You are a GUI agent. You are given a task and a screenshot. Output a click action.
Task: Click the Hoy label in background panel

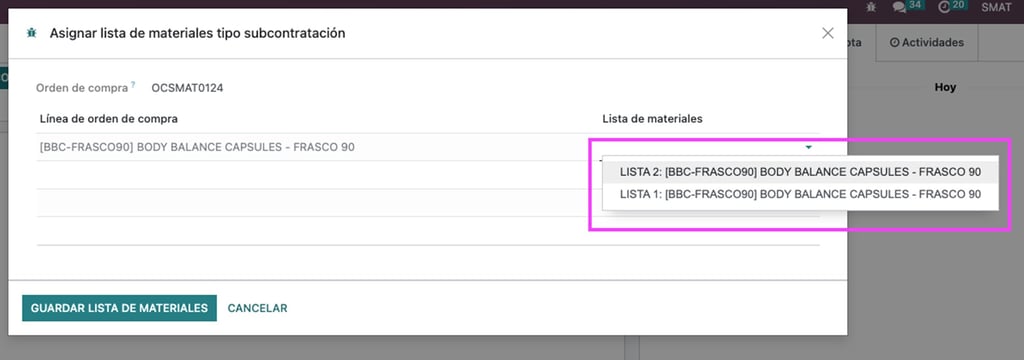click(945, 88)
